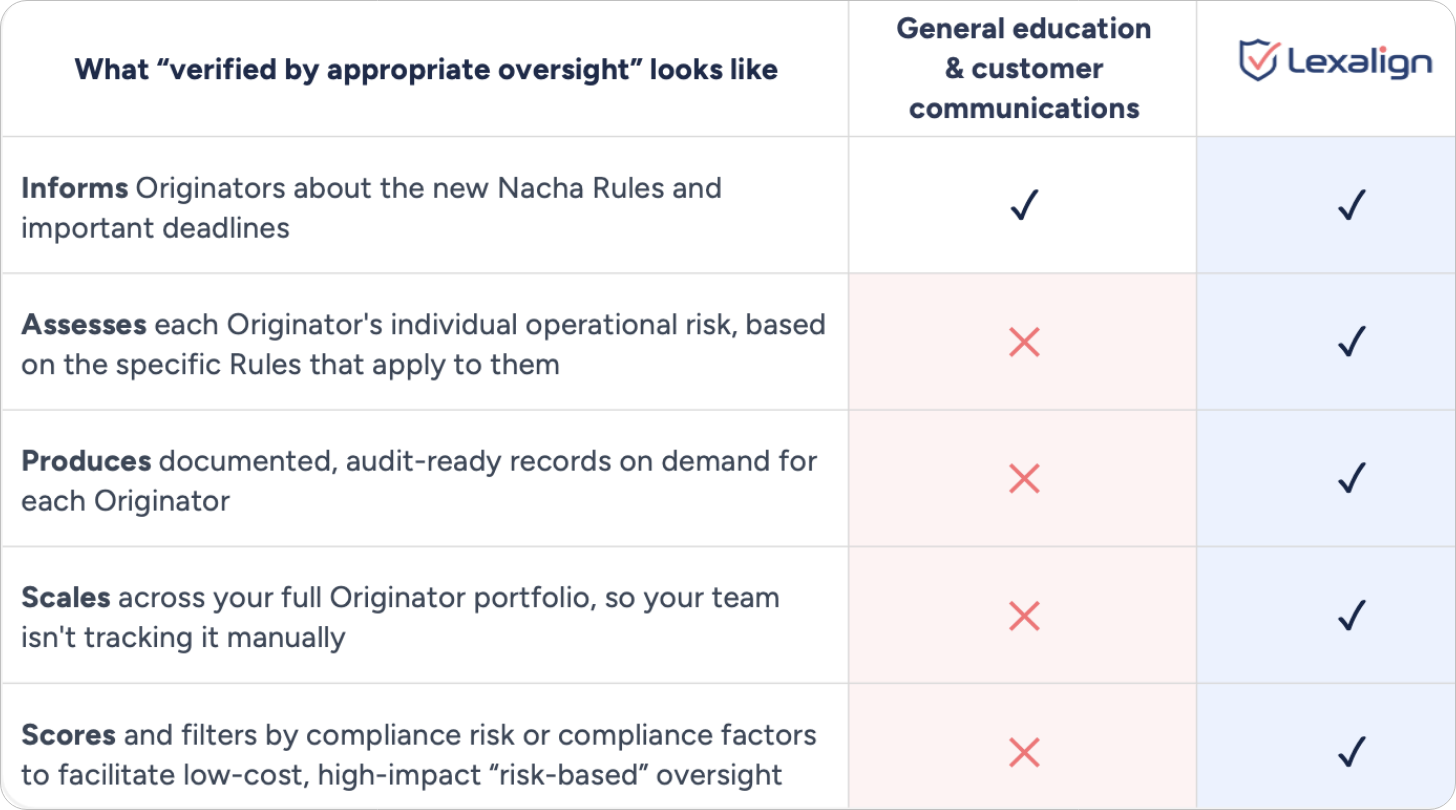Click the text 'each Originator' in the Produces row
This screenshot has height=810, width=1456.
tap(125, 500)
